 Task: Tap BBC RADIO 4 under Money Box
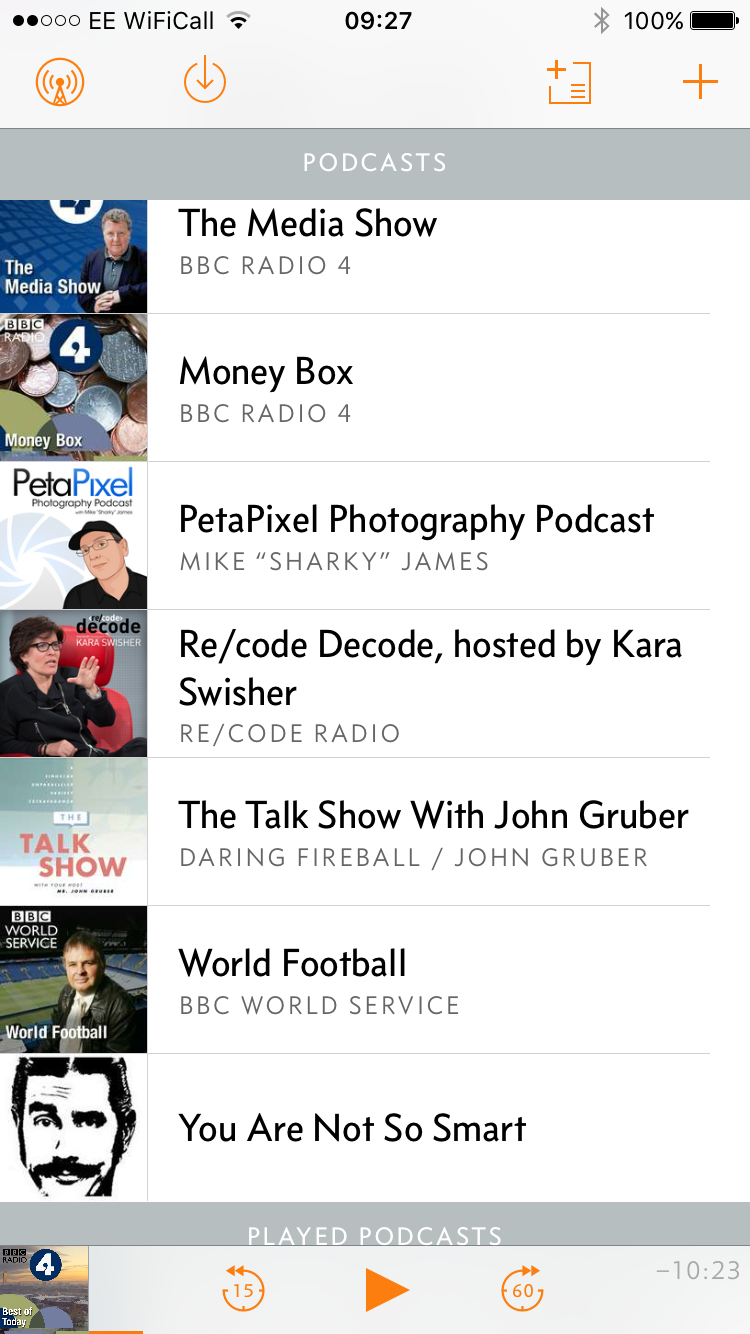tap(266, 414)
